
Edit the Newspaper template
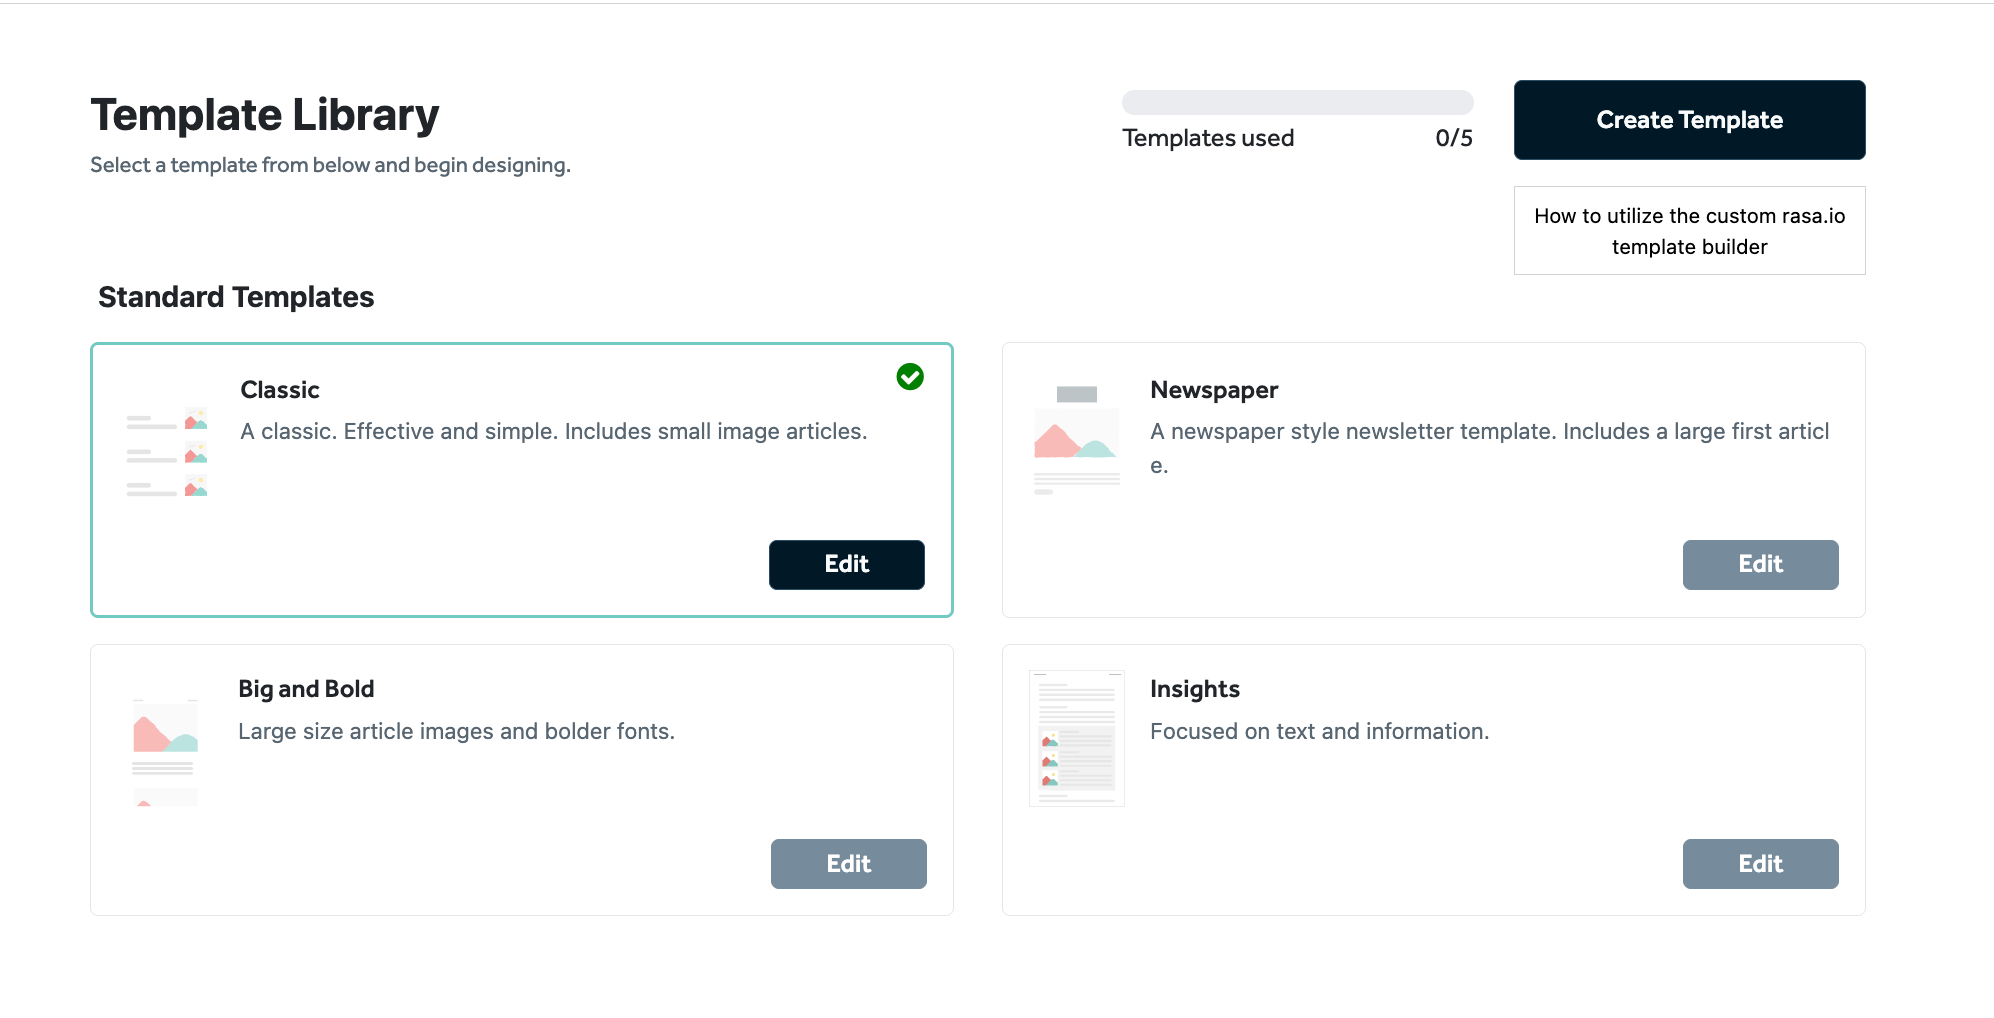pos(1760,565)
